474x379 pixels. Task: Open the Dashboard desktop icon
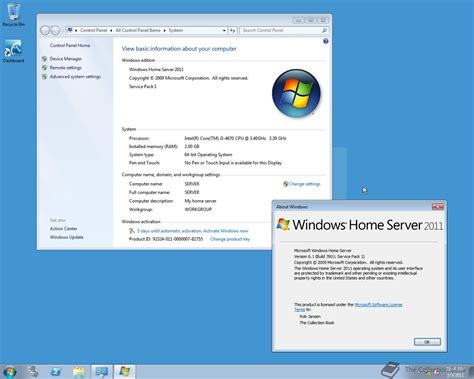pos(13,51)
